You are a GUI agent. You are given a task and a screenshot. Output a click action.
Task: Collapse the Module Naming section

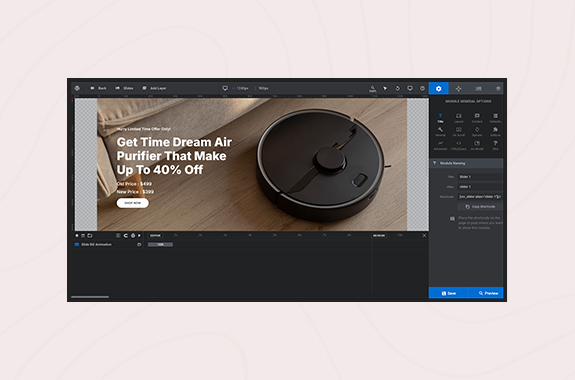coord(466,163)
